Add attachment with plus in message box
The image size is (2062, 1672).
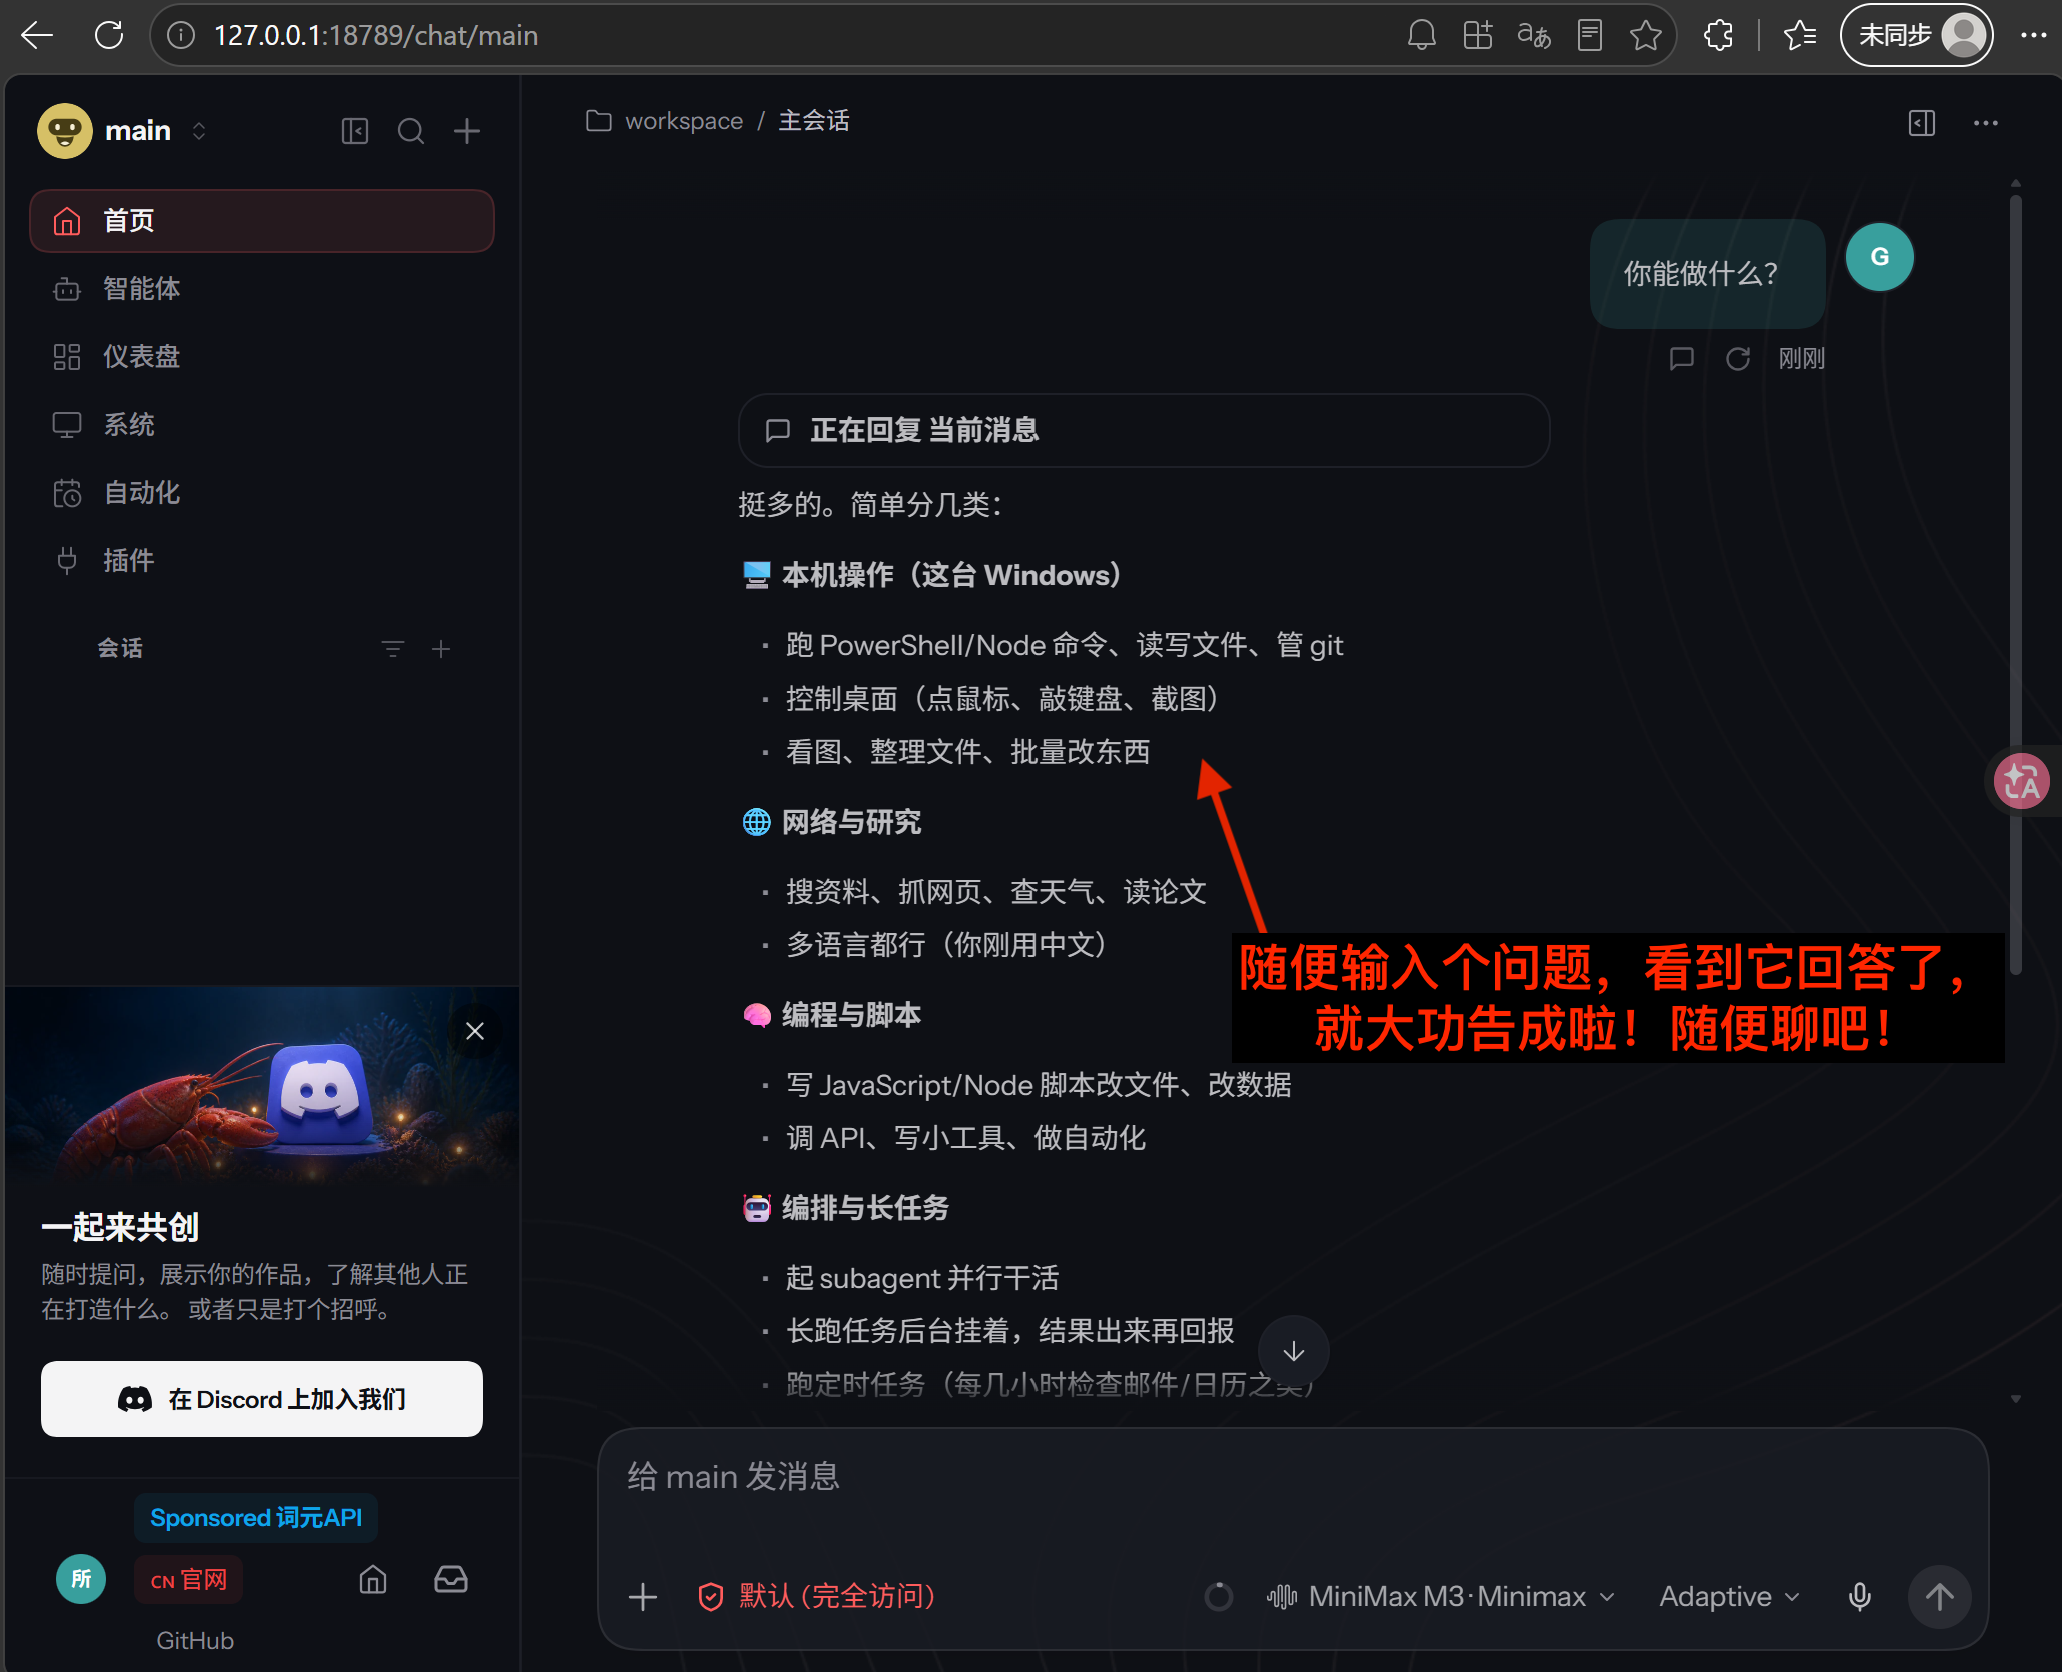(643, 1597)
